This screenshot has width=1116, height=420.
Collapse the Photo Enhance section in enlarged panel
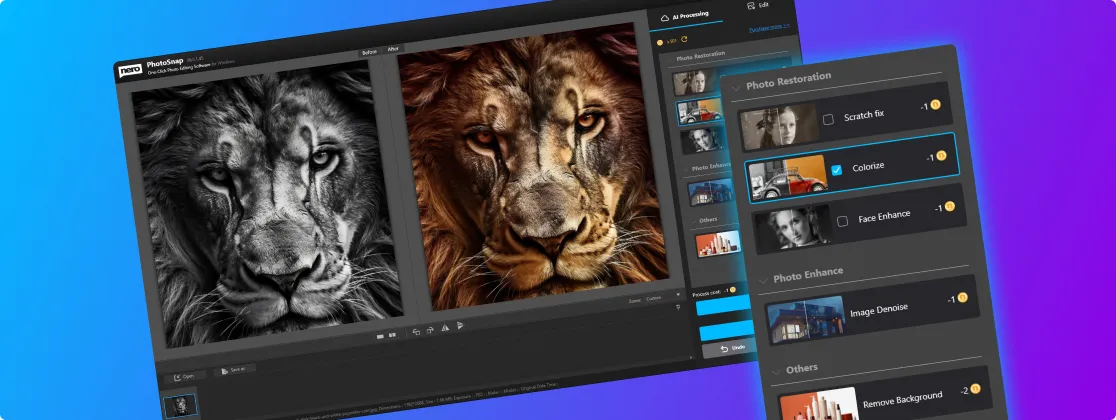[x=764, y=279]
